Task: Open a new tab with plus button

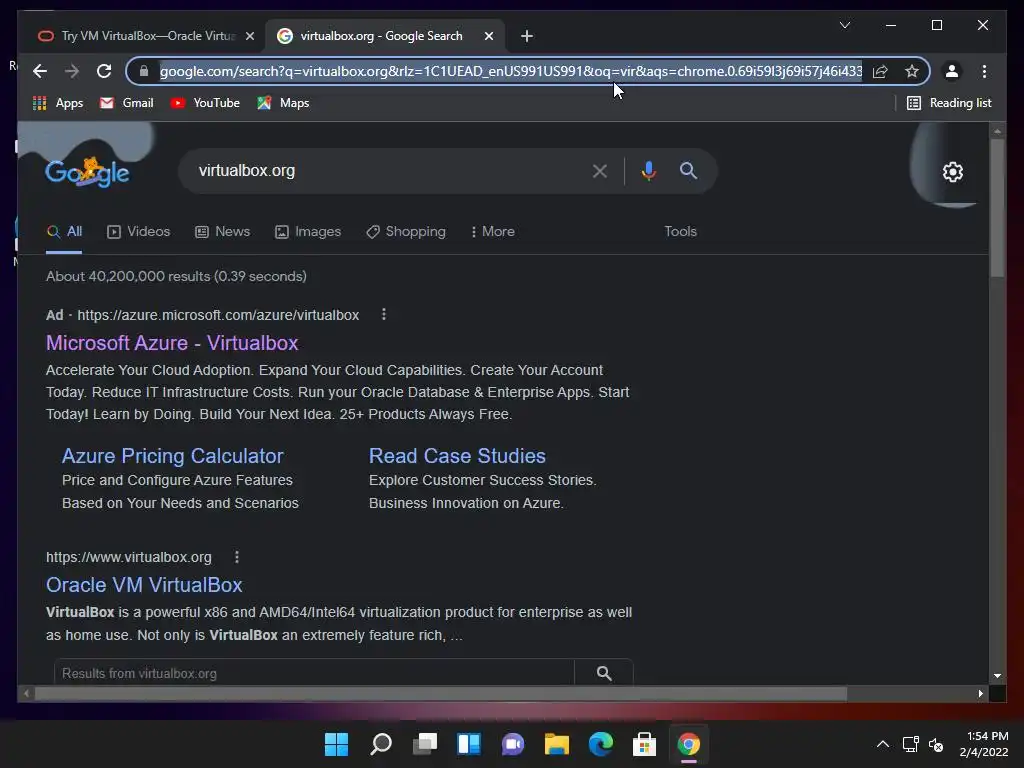Action: coord(527,36)
